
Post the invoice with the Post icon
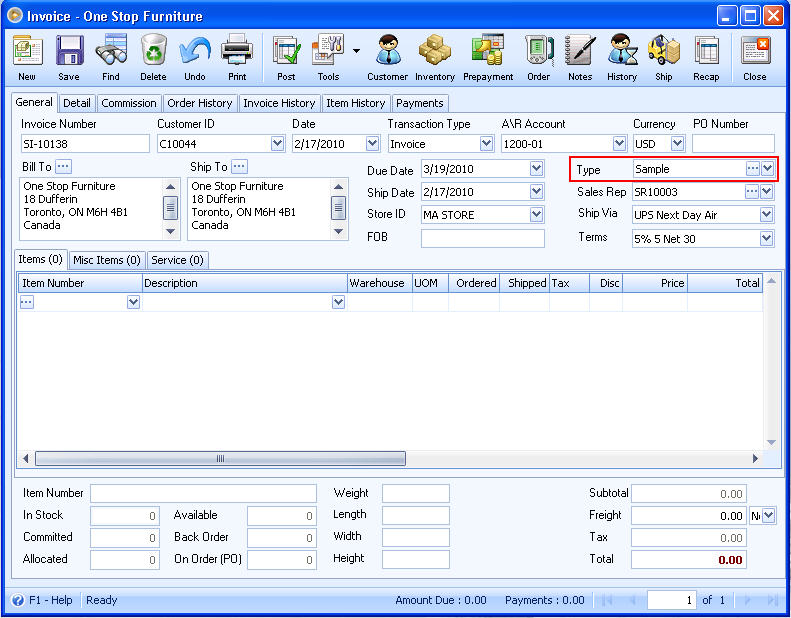[286, 51]
